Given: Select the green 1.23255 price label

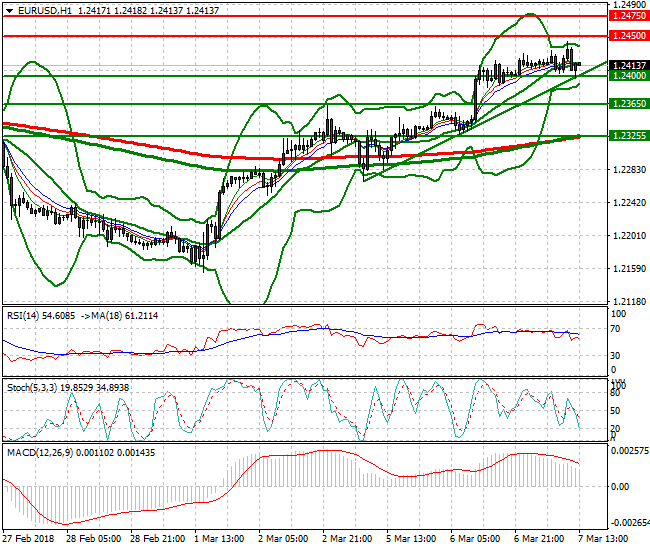Looking at the screenshot, I should [628, 136].
